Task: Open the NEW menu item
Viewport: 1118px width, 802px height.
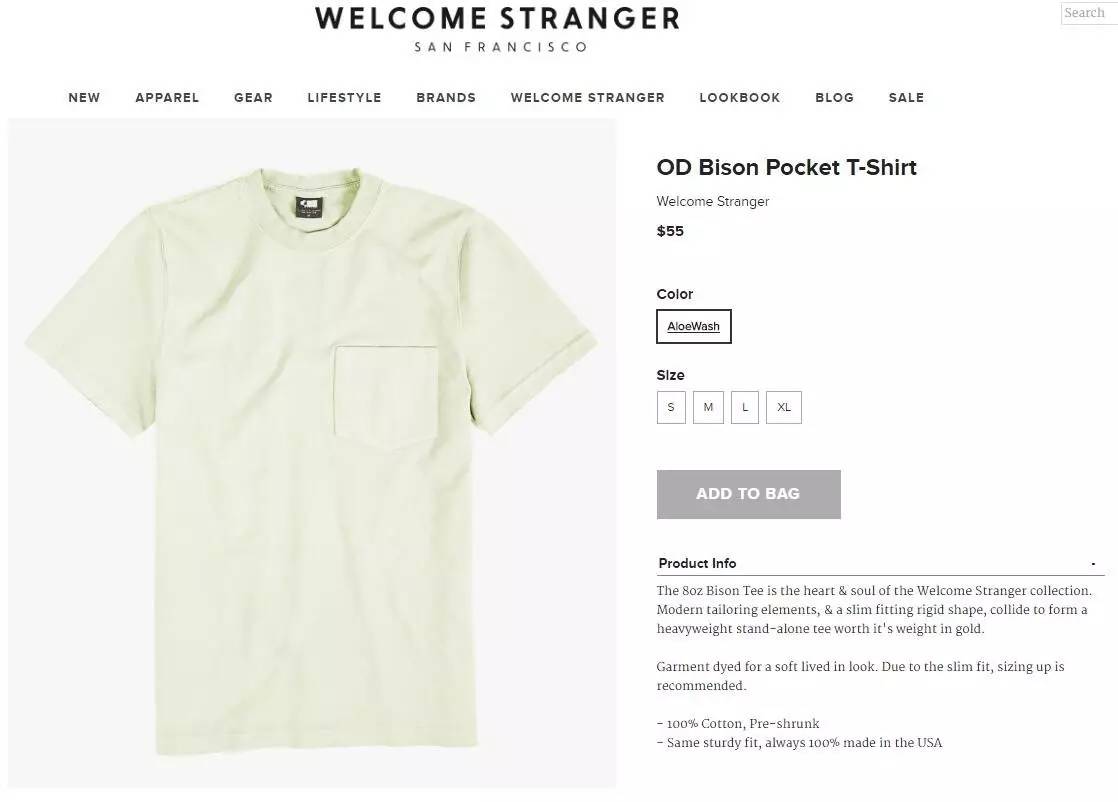Action: coord(84,98)
